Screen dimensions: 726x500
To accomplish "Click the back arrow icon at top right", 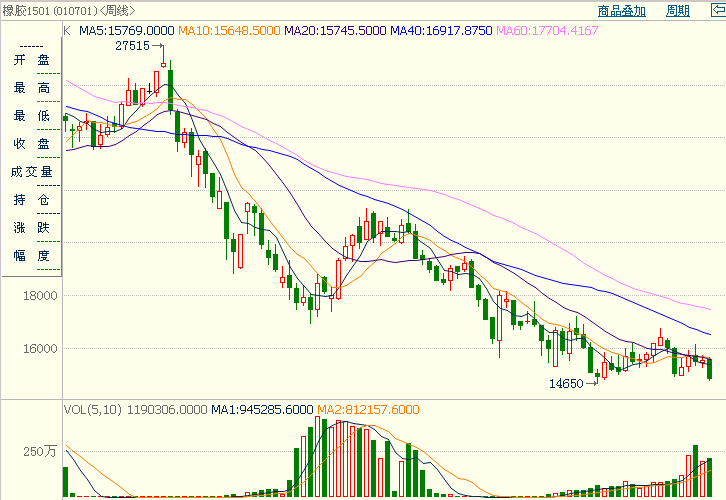I will point(714,11).
